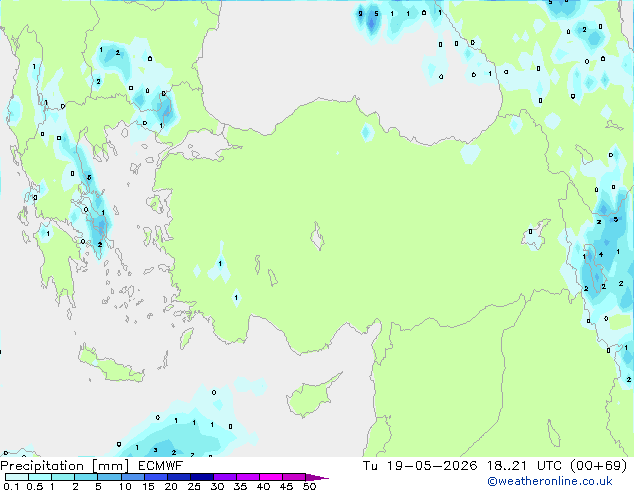Click the legend value '25'
The image size is (634, 490).
point(194,486)
